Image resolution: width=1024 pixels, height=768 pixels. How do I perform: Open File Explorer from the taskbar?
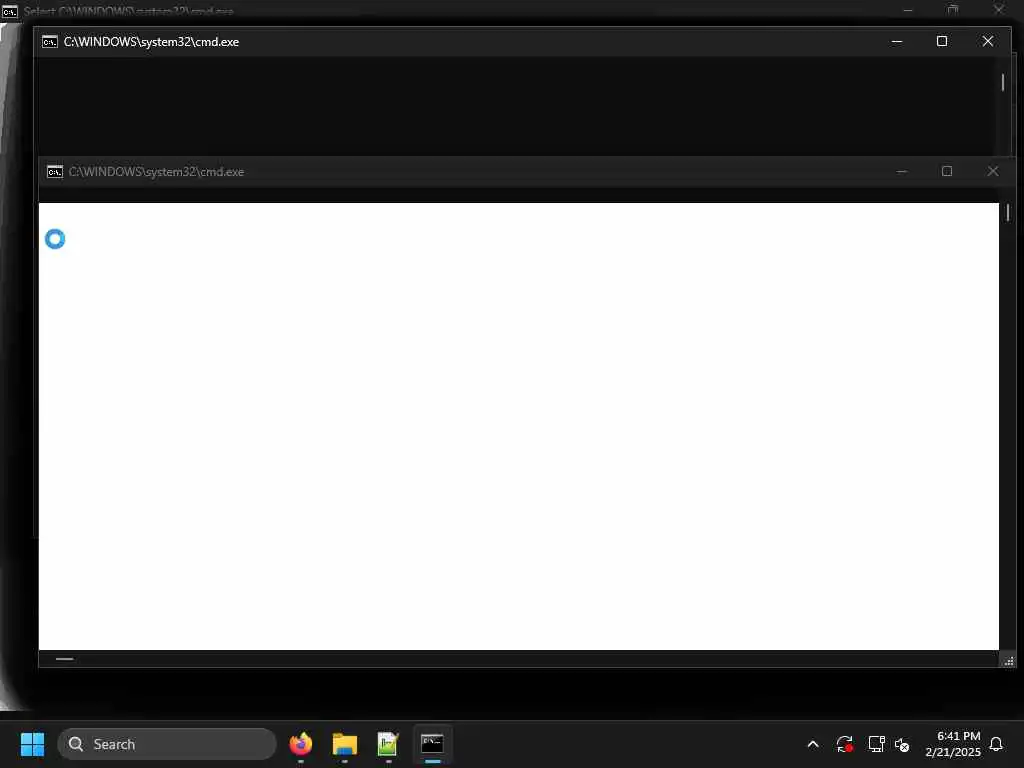click(345, 744)
